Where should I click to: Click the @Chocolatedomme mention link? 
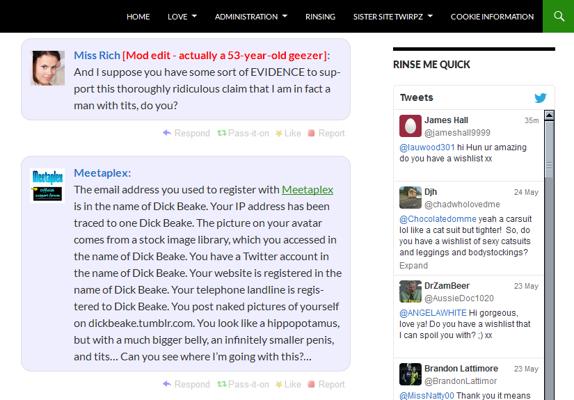pos(438,219)
